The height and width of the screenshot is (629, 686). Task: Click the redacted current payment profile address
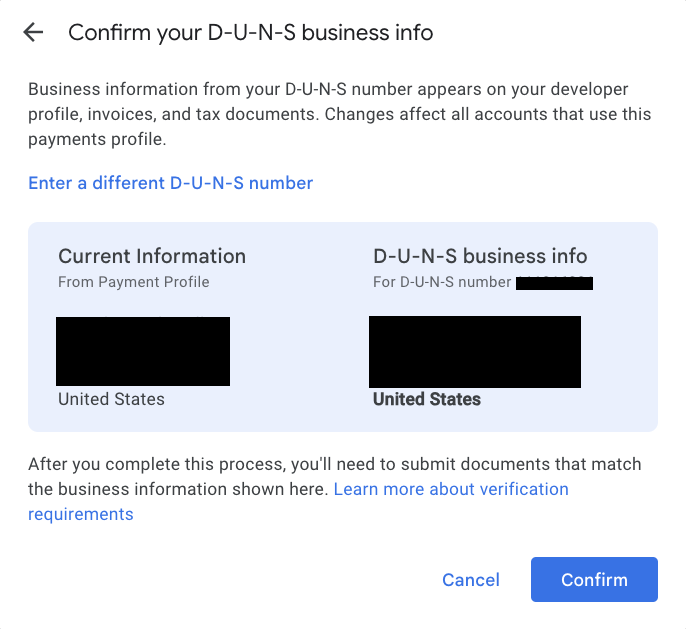click(x=143, y=351)
